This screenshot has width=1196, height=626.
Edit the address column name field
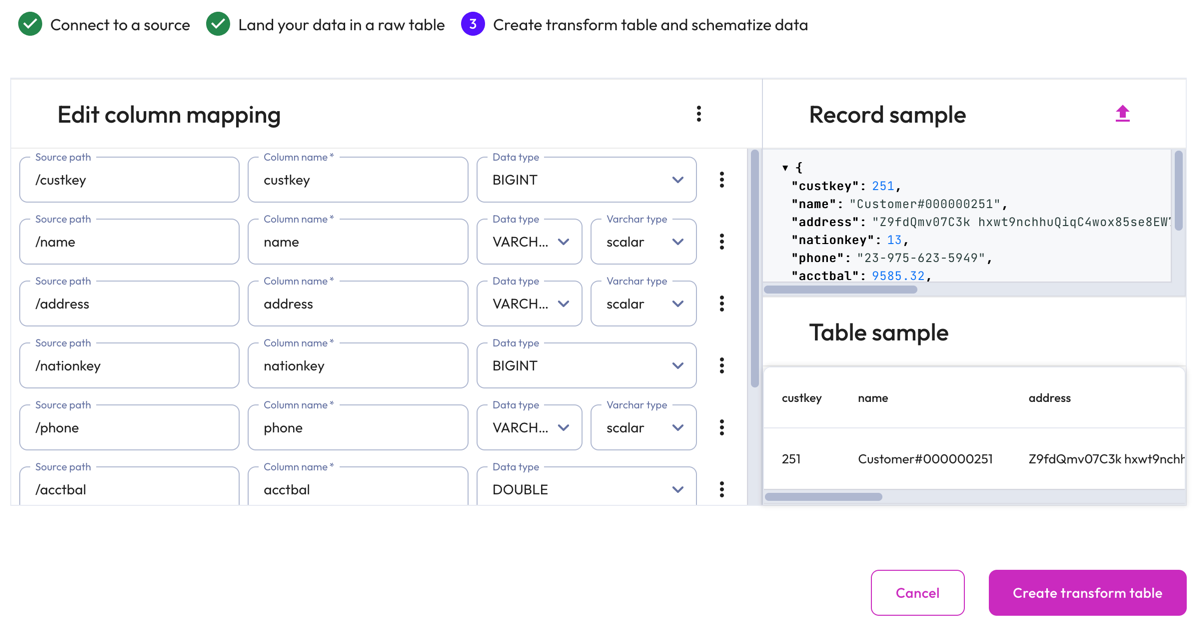coord(358,303)
